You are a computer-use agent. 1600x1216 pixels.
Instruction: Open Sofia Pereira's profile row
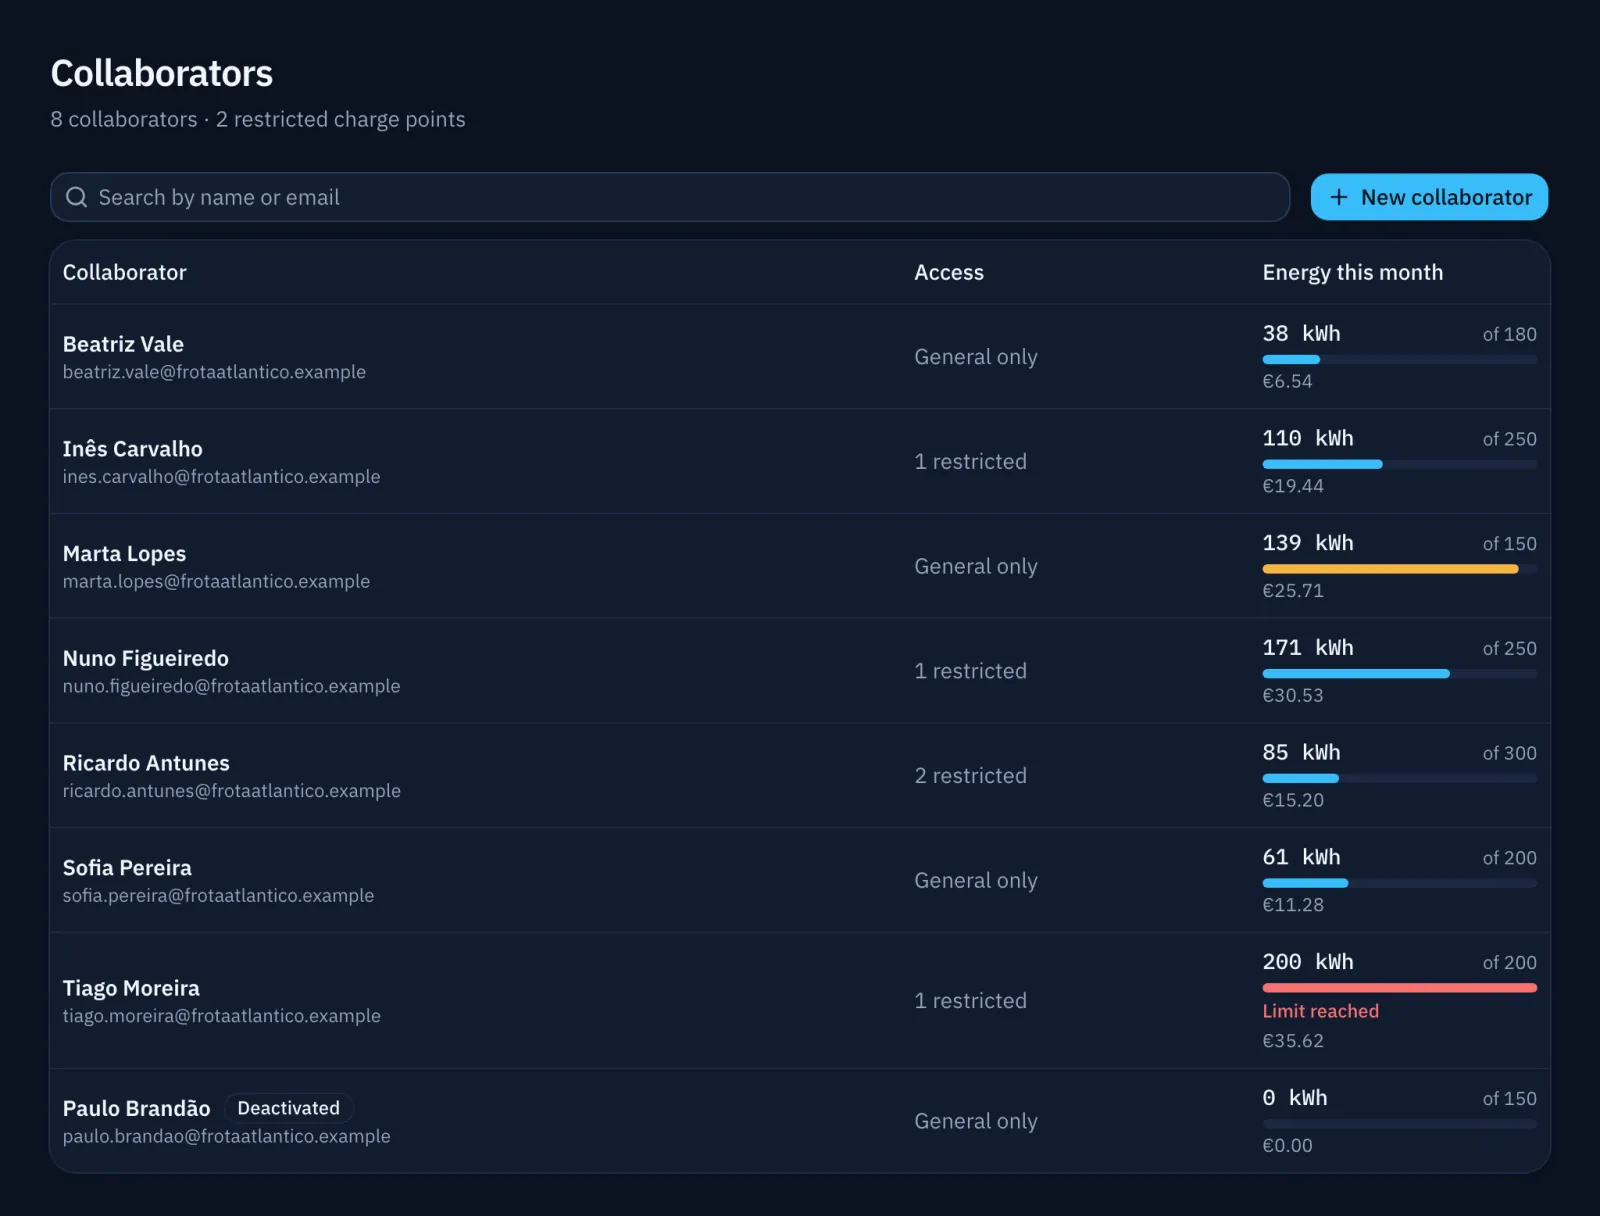pos(800,881)
